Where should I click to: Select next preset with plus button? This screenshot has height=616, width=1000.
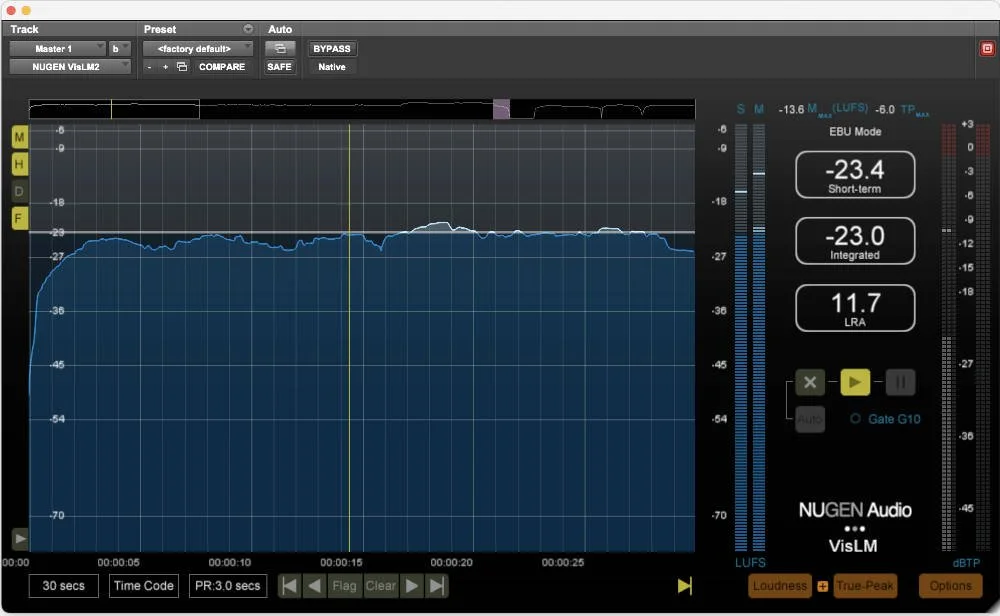(x=165, y=67)
